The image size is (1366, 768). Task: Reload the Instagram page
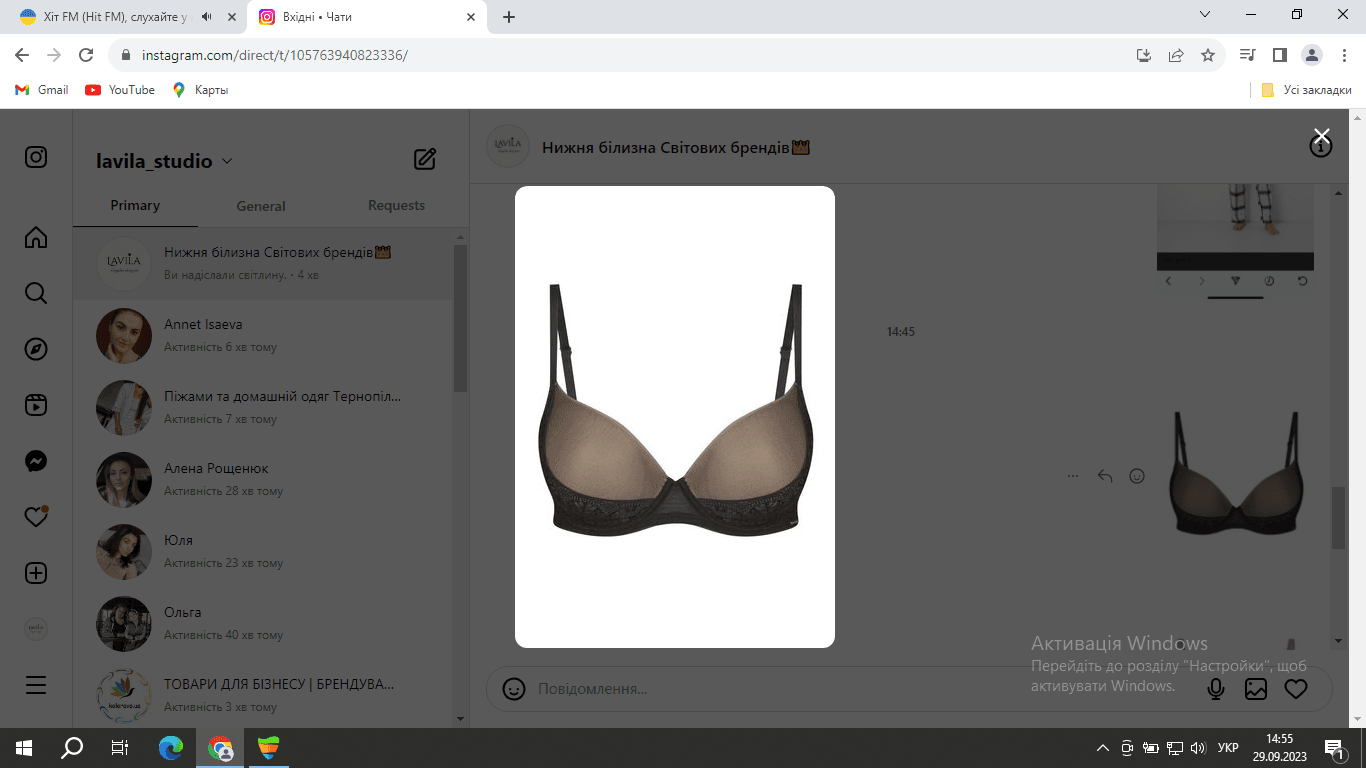86,55
